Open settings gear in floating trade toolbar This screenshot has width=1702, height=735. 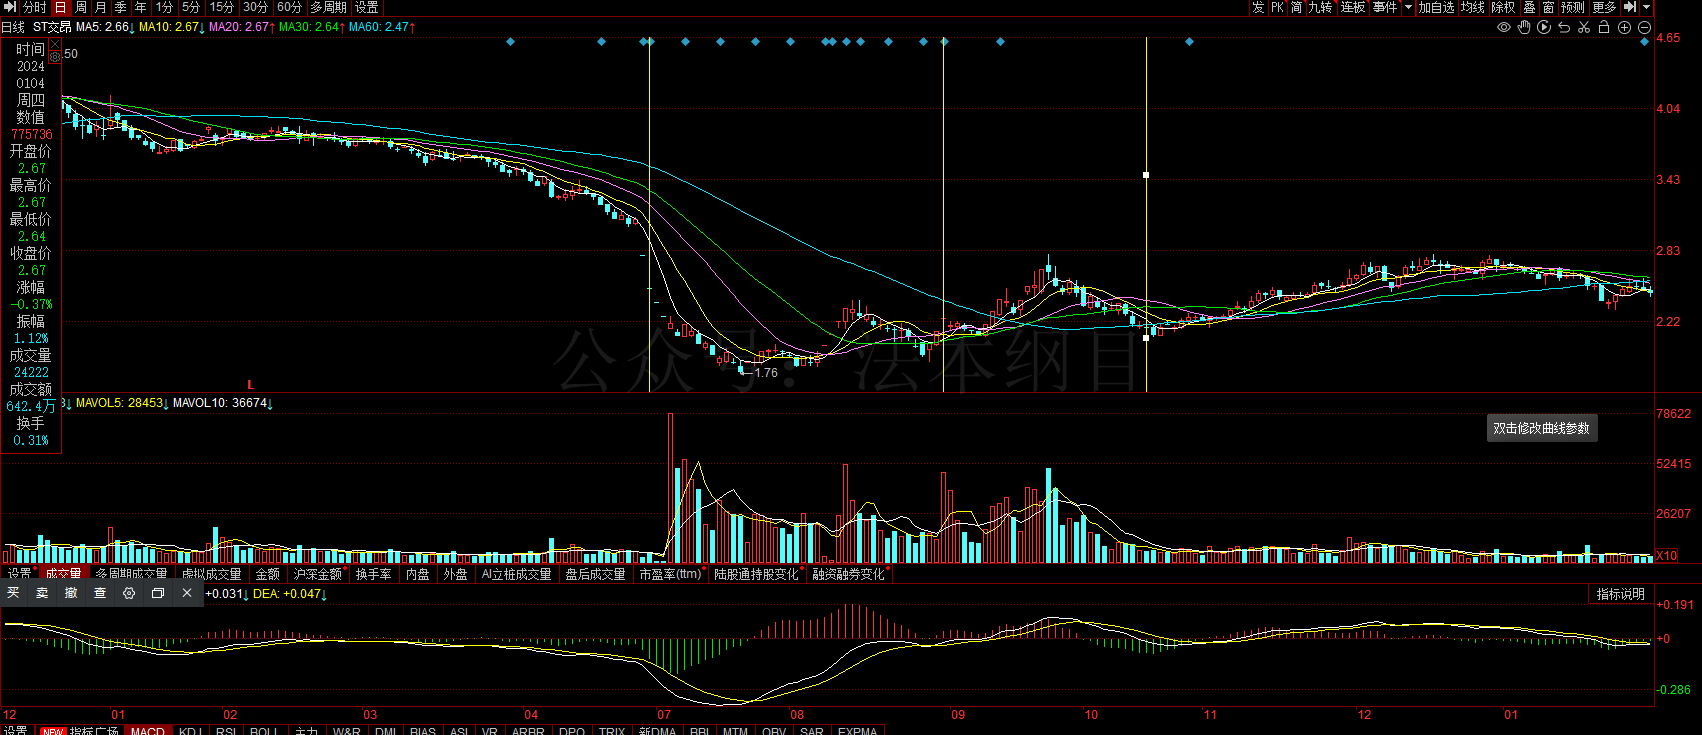tap(129, 593)
